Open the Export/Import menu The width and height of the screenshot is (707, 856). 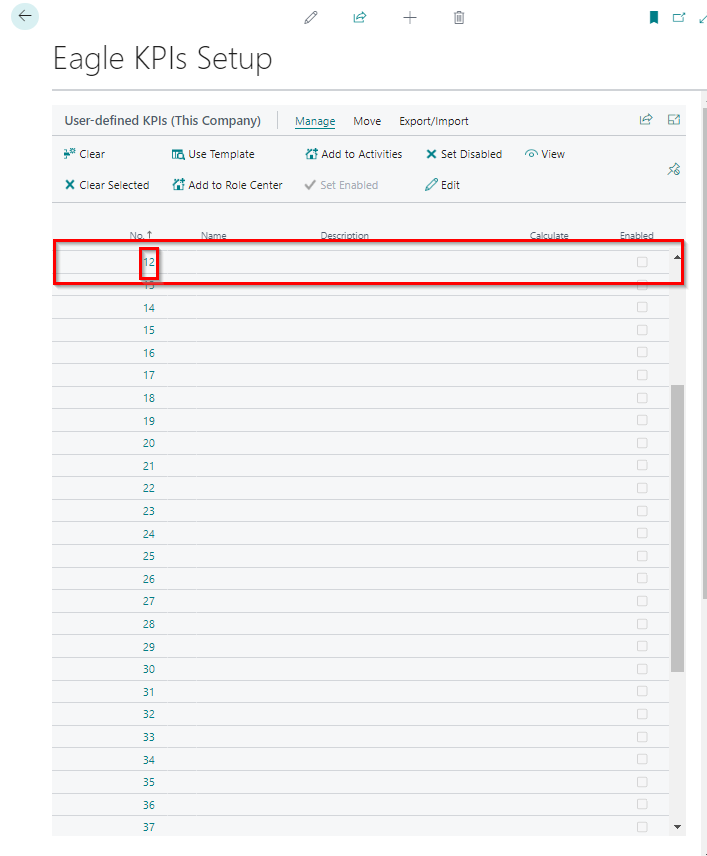tap(433, 121)
